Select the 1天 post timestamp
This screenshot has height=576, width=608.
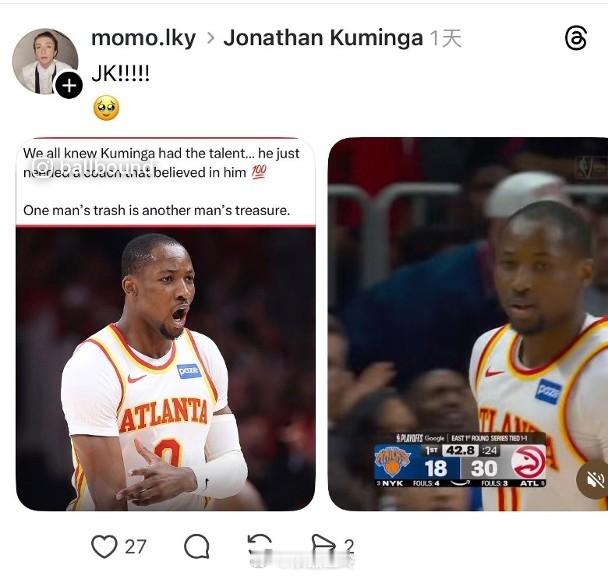point(446,39)
